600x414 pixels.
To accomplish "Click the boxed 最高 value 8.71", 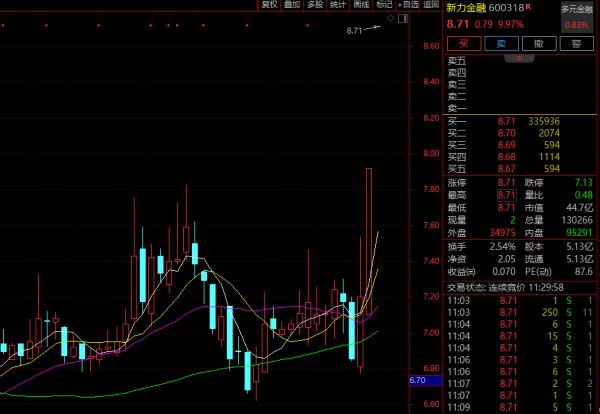I will (x=506, y=195).
